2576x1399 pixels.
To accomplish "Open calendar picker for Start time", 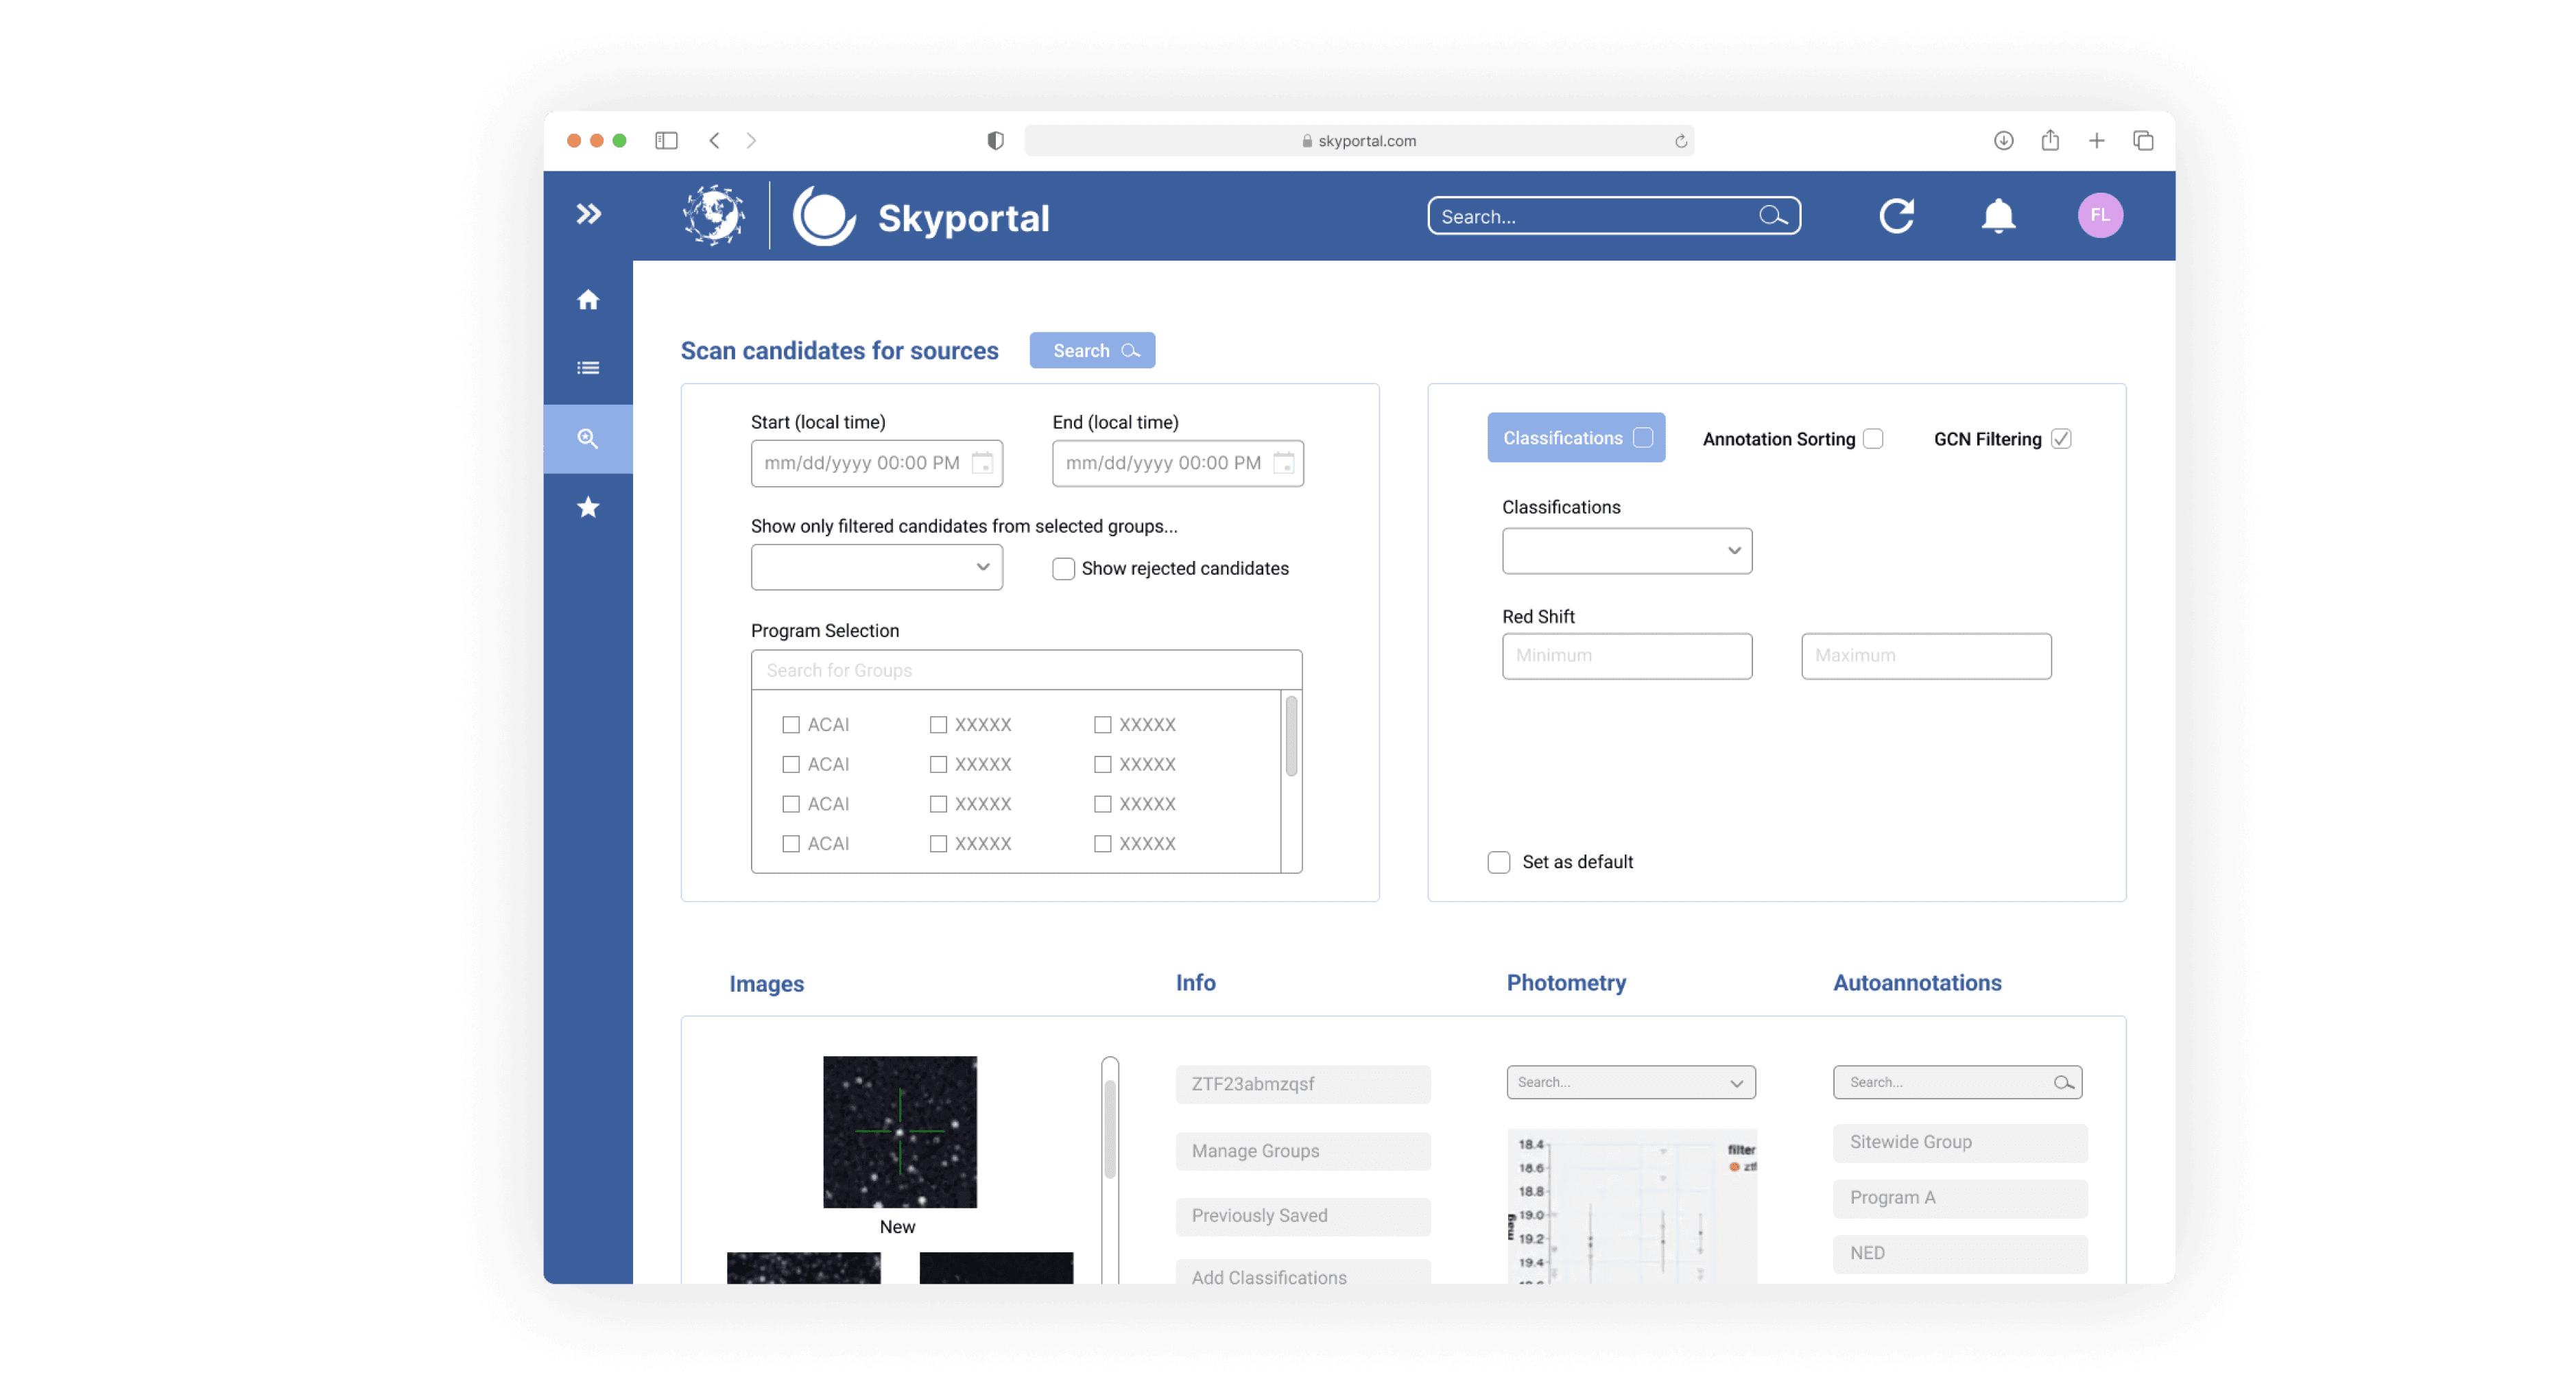I will point(982,463).
